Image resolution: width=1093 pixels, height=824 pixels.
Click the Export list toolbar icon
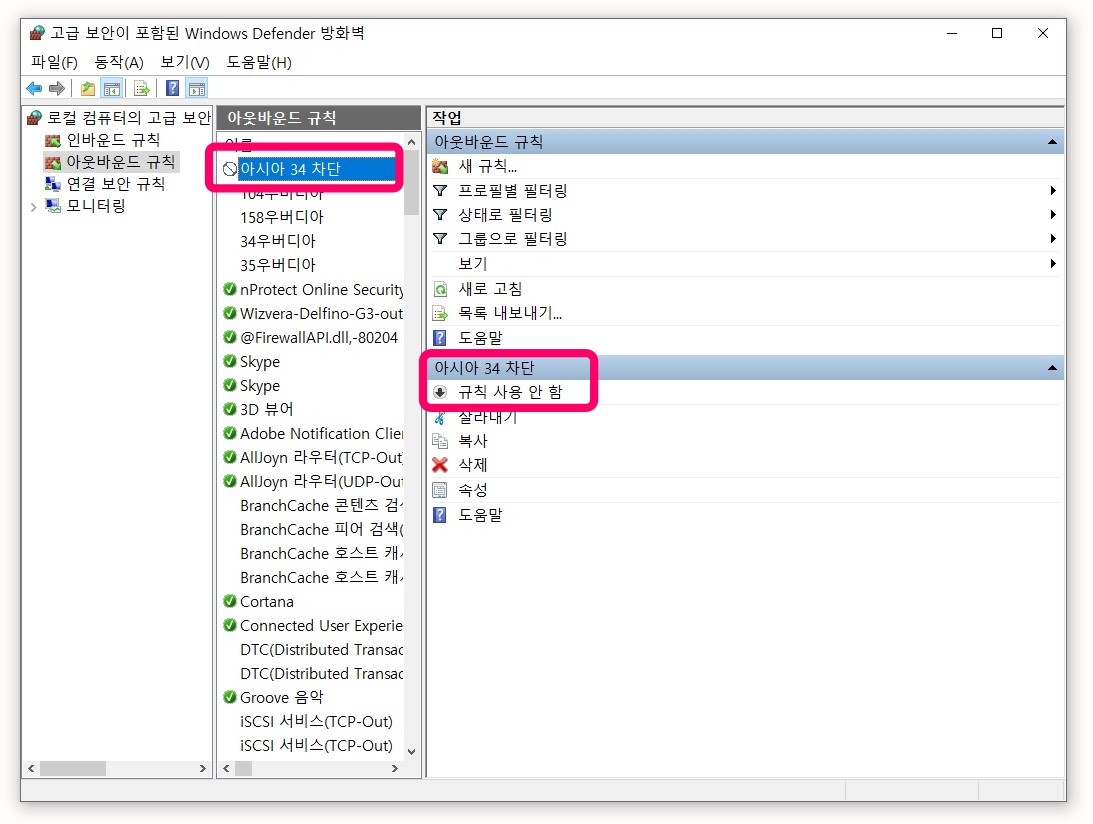coord(142,89)
